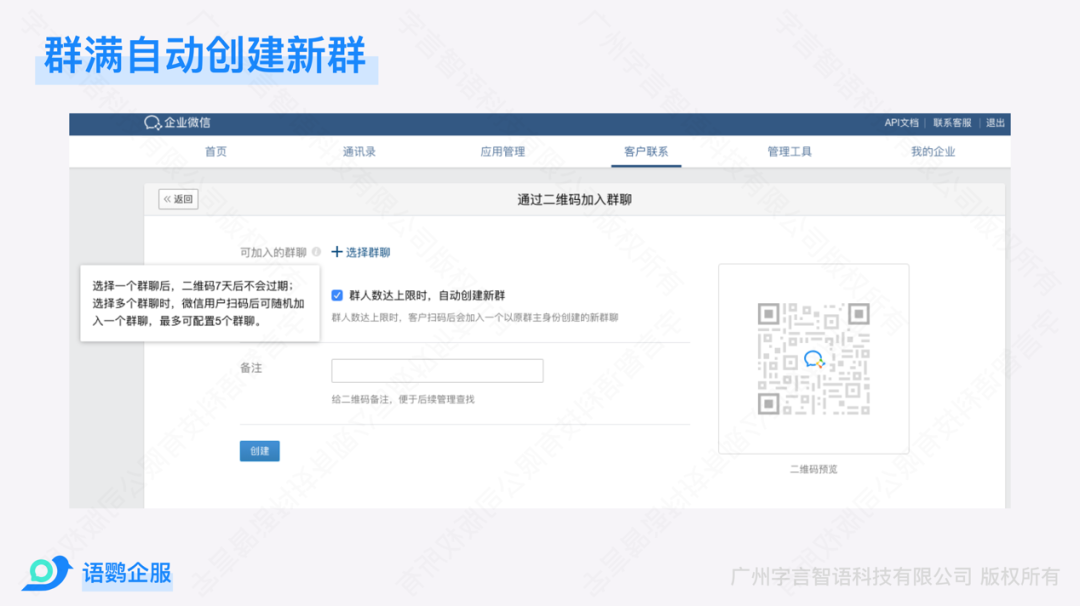Click the 通过二维码加入群聊 page title
This screenshot has width=1080, height=606.
574,200
